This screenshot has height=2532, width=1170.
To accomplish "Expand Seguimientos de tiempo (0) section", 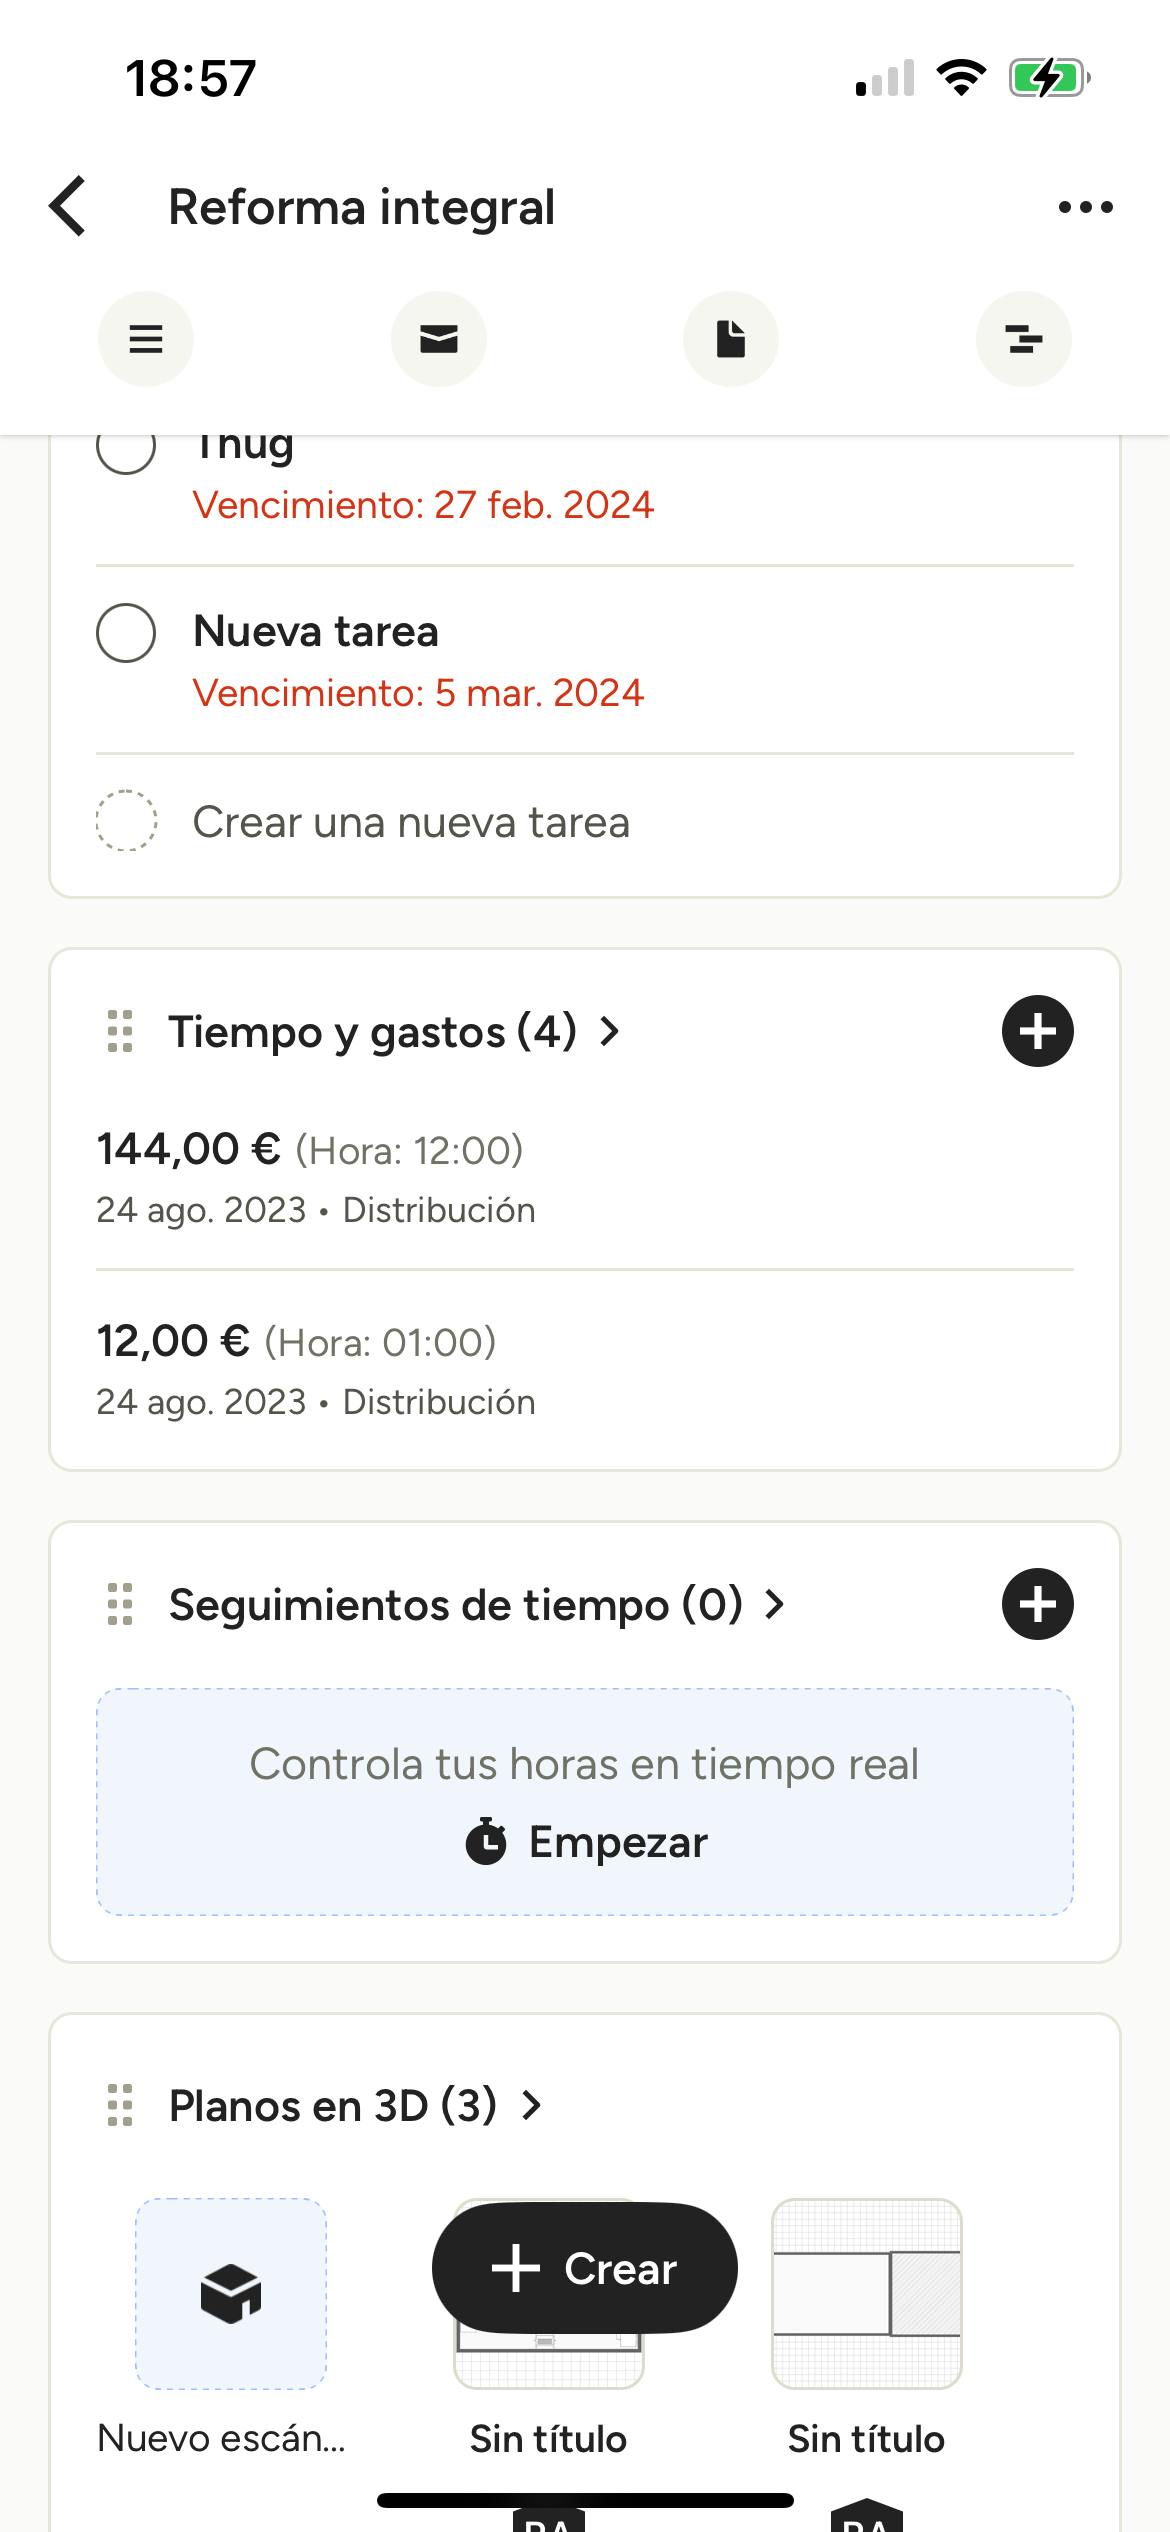I will 477,1604.
